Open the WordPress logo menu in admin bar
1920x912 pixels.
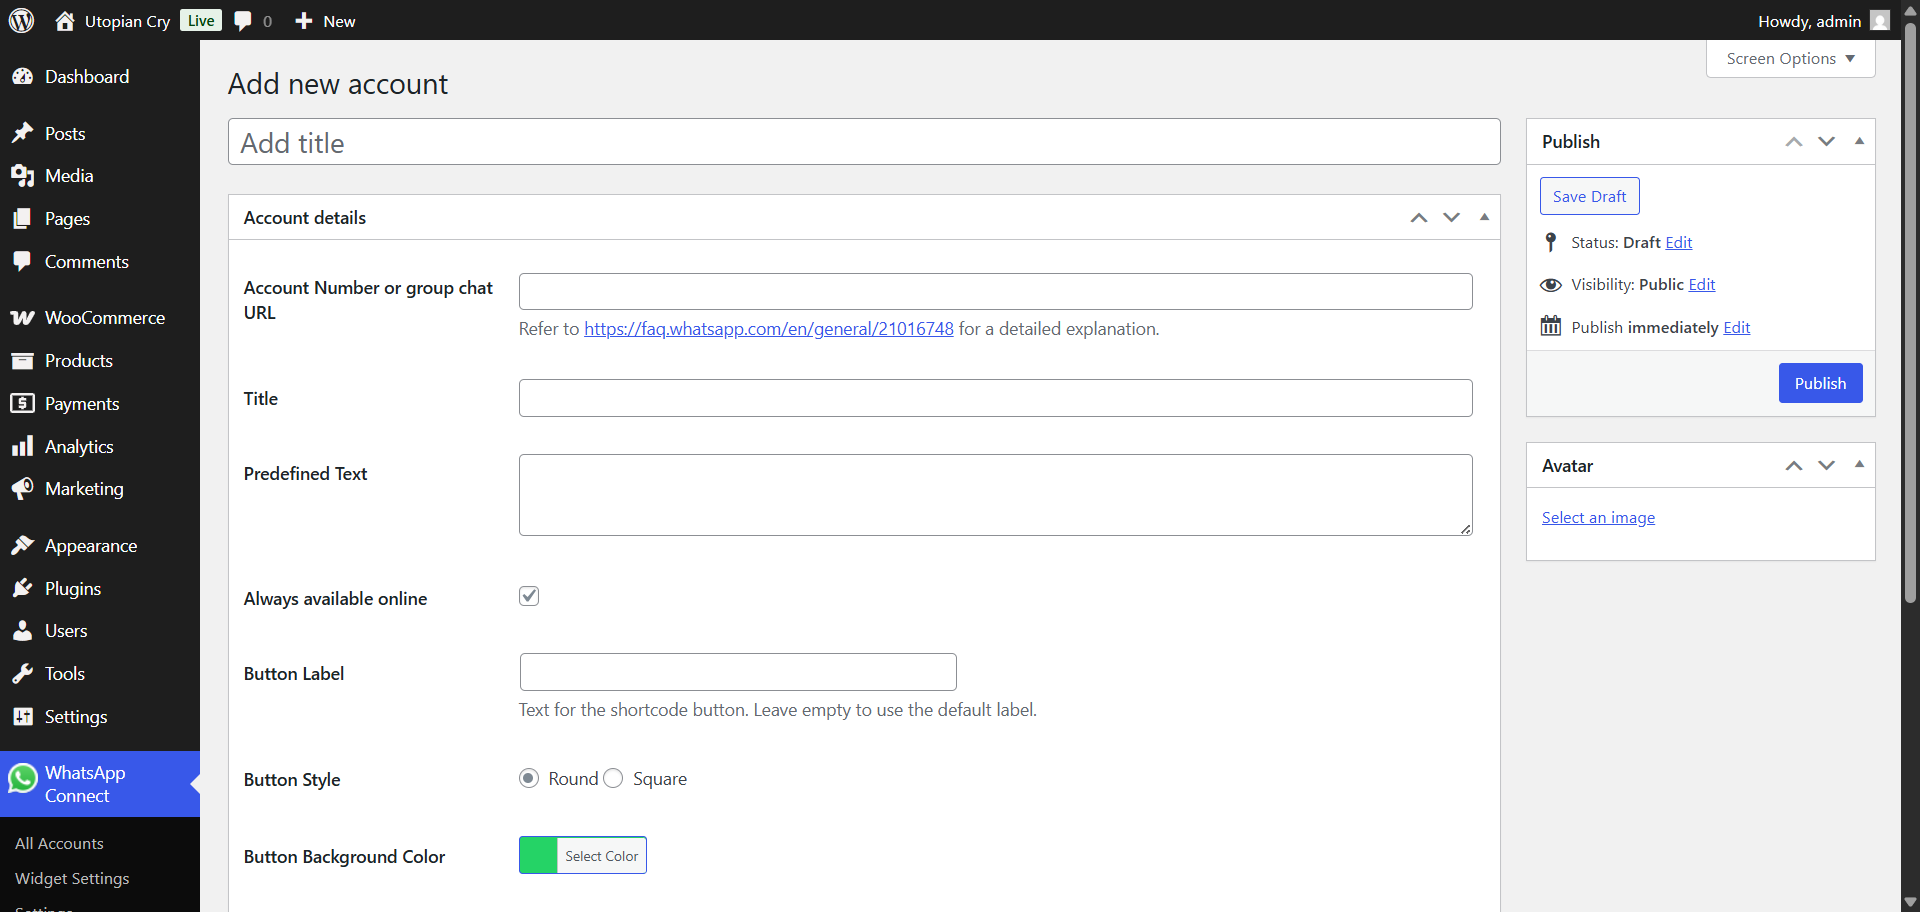[x=21, y=20]
